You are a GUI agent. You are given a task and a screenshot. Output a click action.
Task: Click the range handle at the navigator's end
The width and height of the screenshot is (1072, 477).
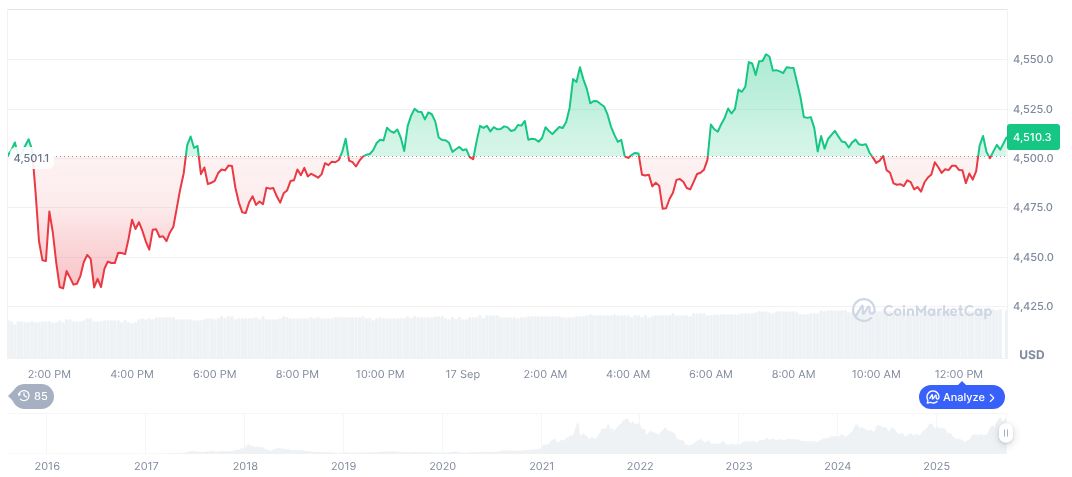pyautogui.click(x=1005, y=433)
